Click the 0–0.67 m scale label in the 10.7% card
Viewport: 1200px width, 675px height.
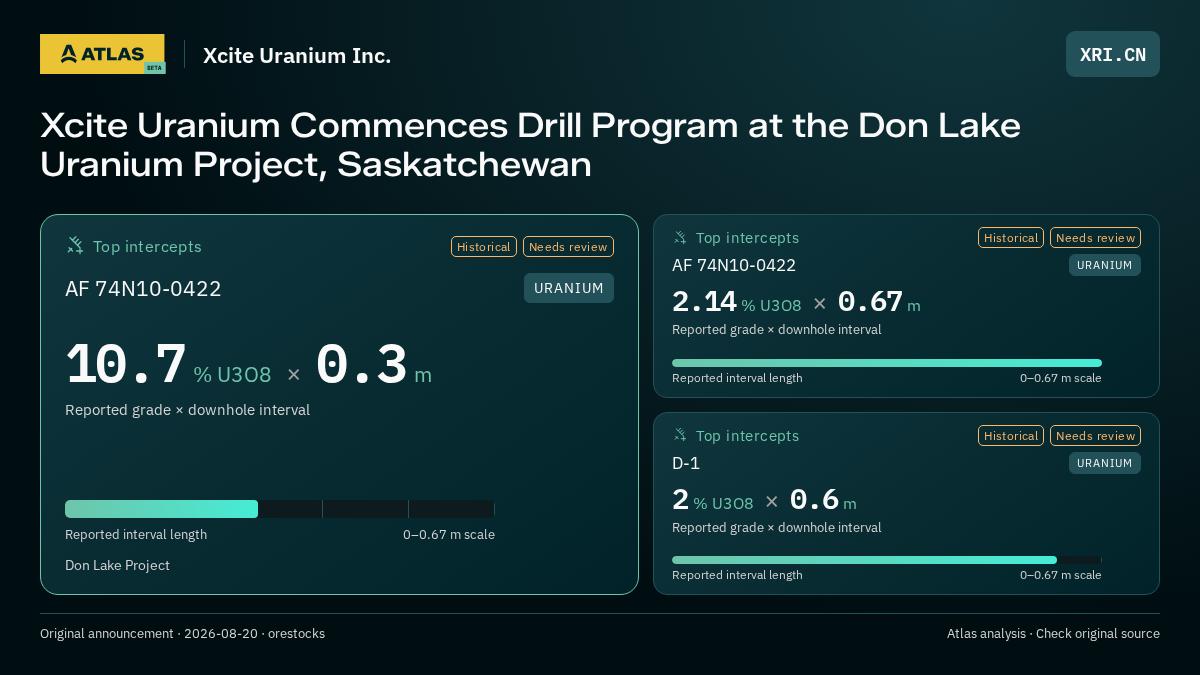[x=449, y=535]
